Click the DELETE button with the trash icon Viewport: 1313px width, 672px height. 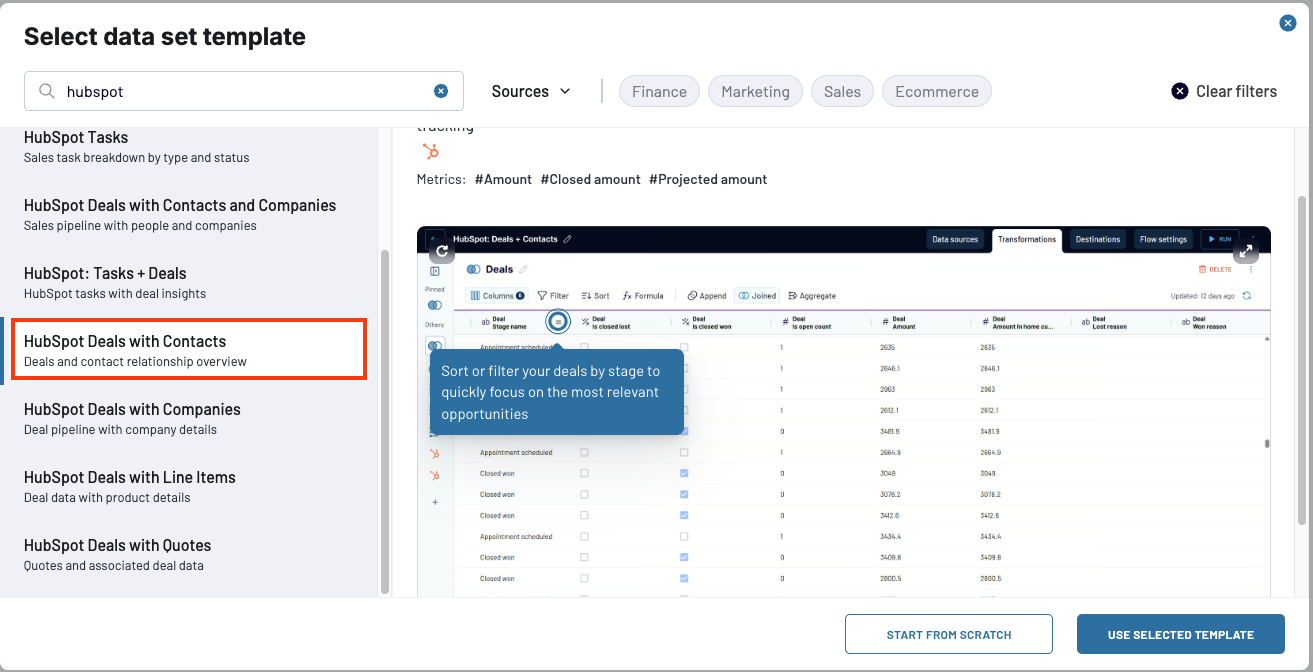point(1215,269)
